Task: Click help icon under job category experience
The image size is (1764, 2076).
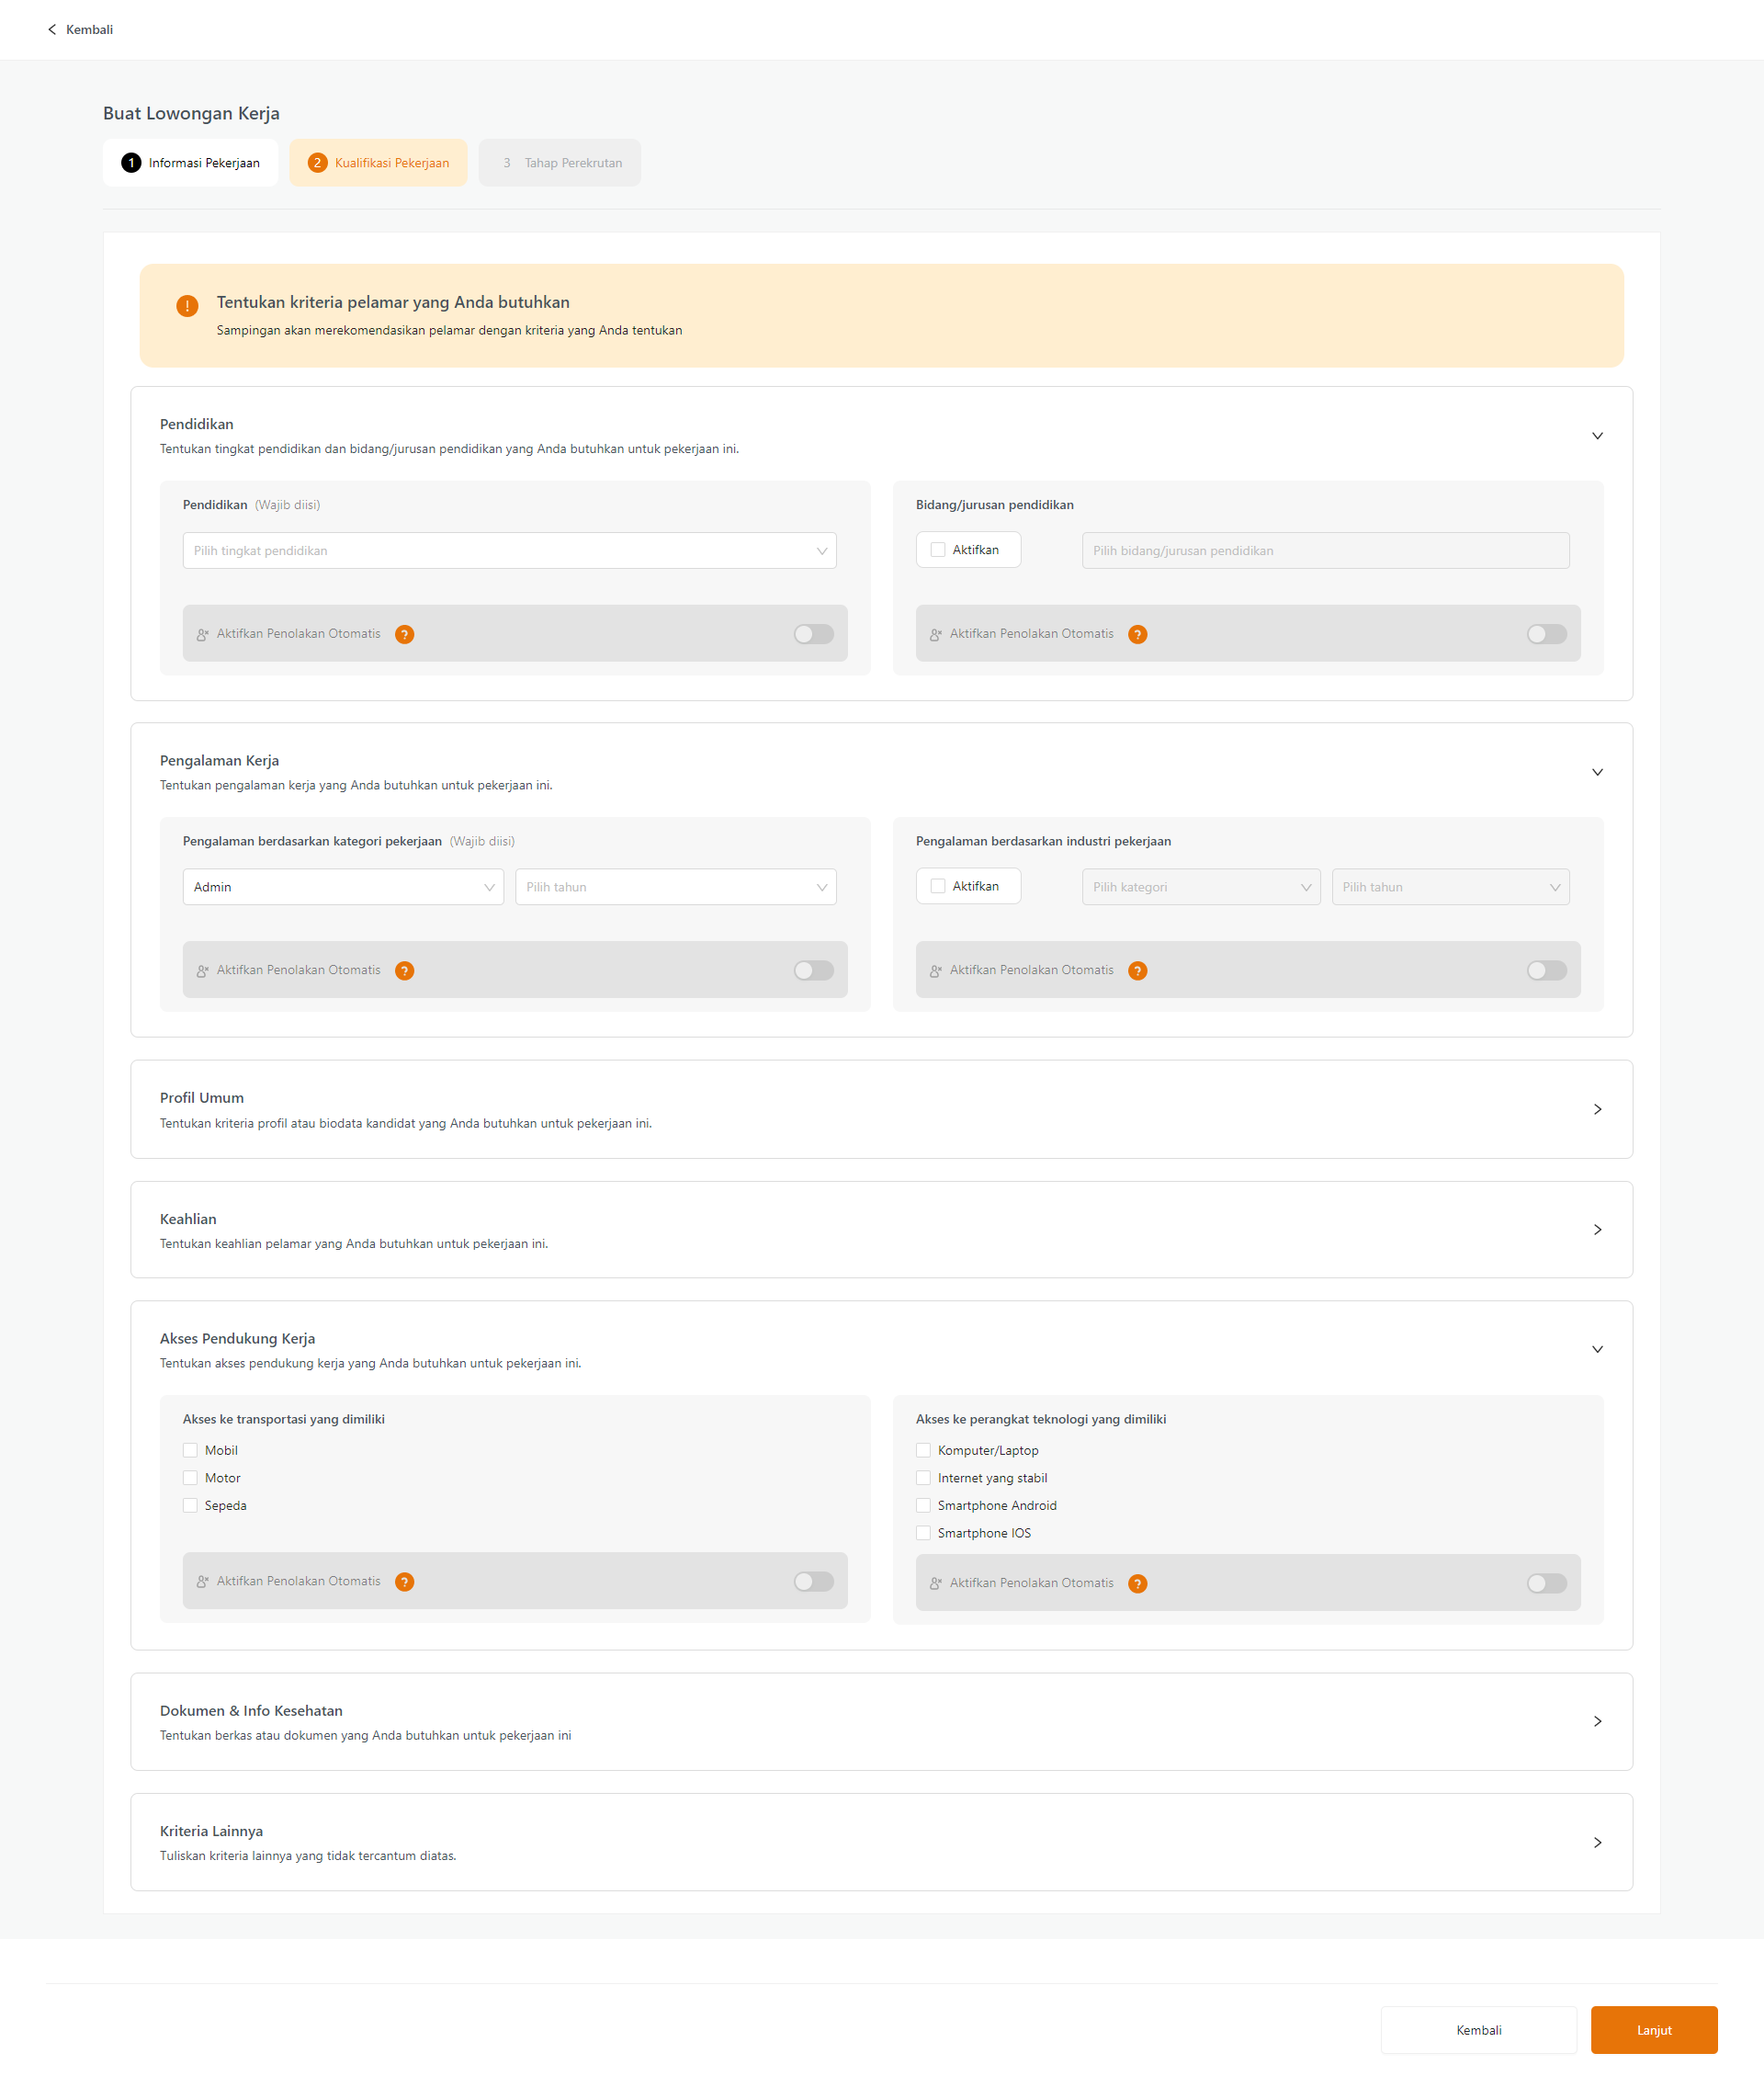Action: click(404, 970)
